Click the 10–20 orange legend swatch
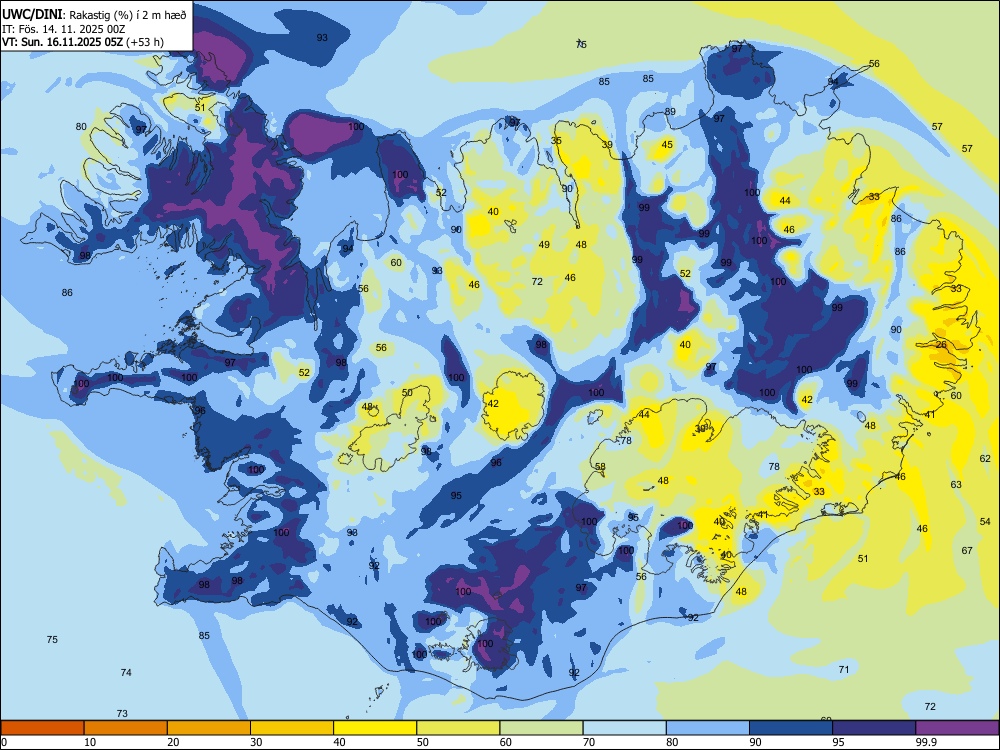This screenshot has width=1000, height=750. click(x=126, y=728)
